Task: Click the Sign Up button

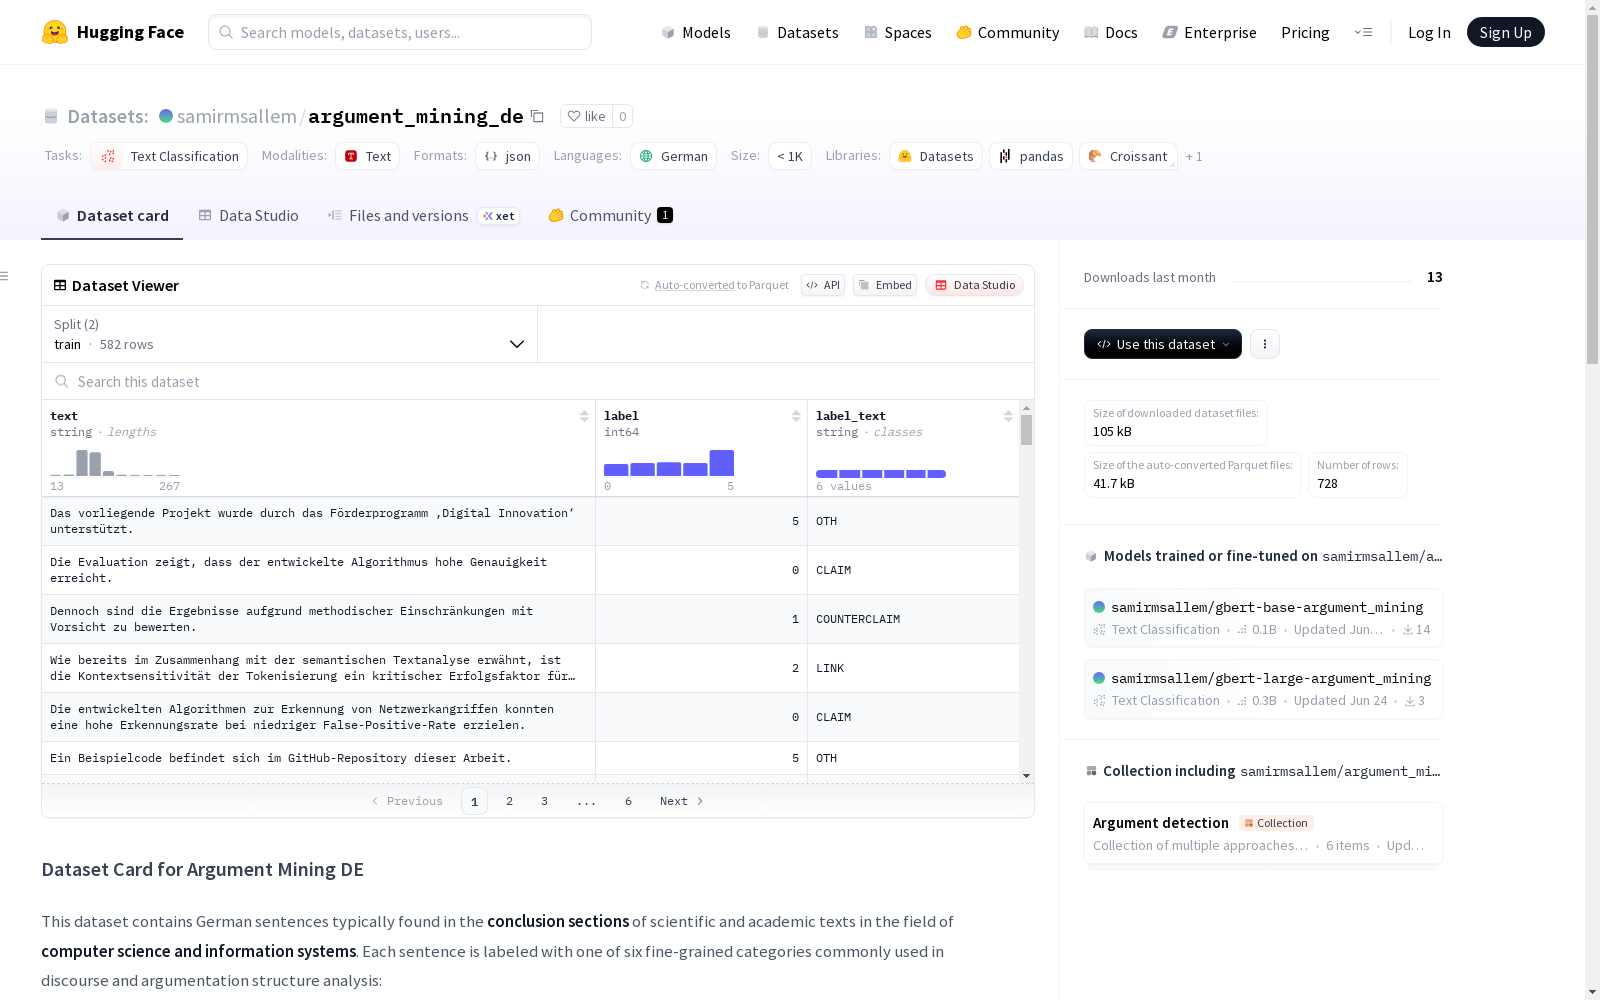Action: pos(1506,32)
